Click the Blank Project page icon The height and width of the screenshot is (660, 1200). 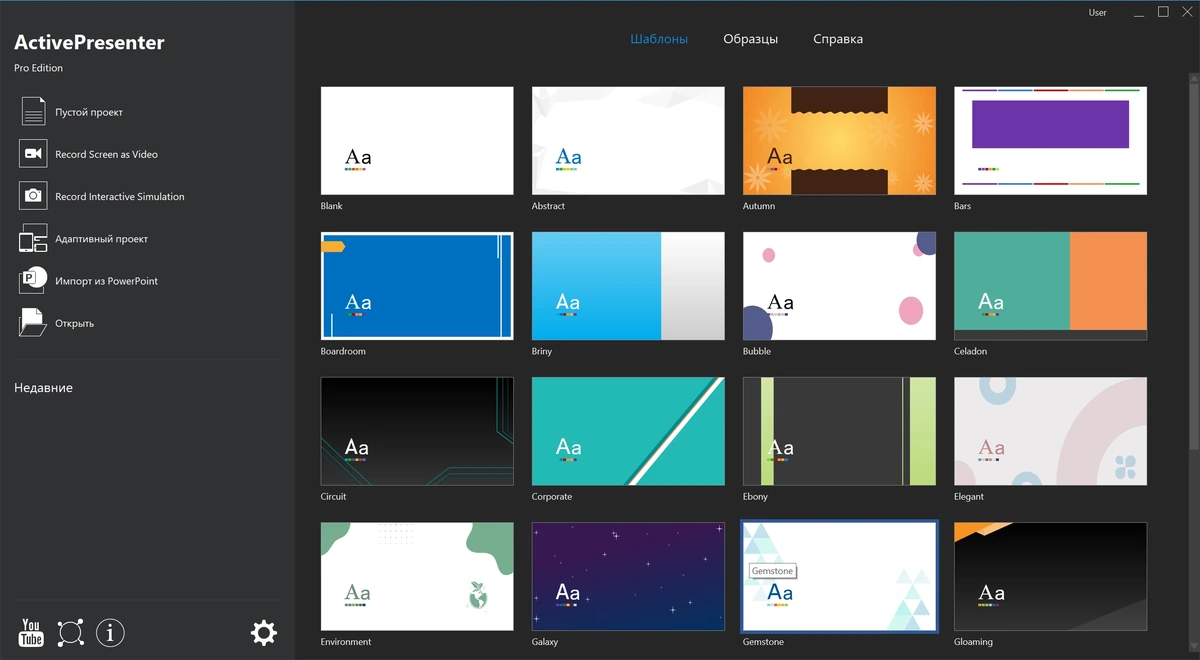pos(33,111)
